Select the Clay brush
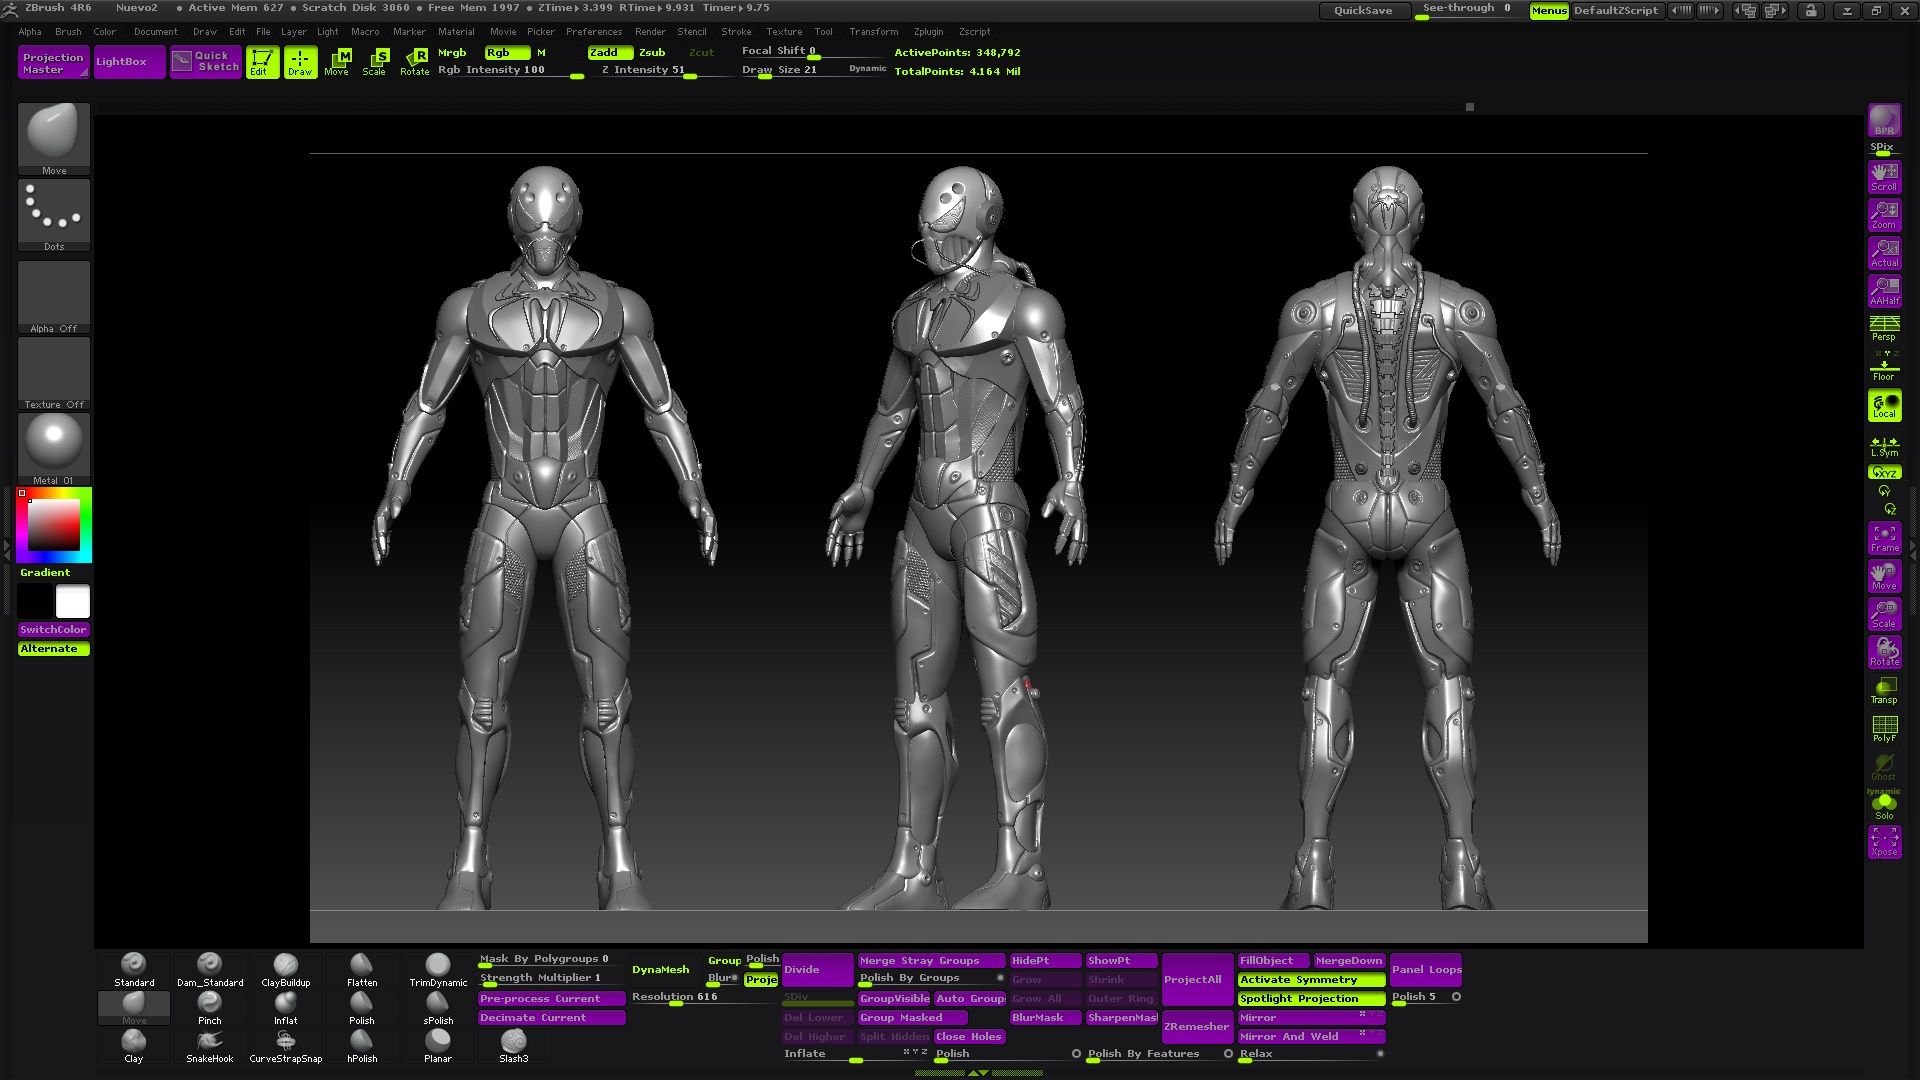 pyautogui.click(x=134, y=1045)
